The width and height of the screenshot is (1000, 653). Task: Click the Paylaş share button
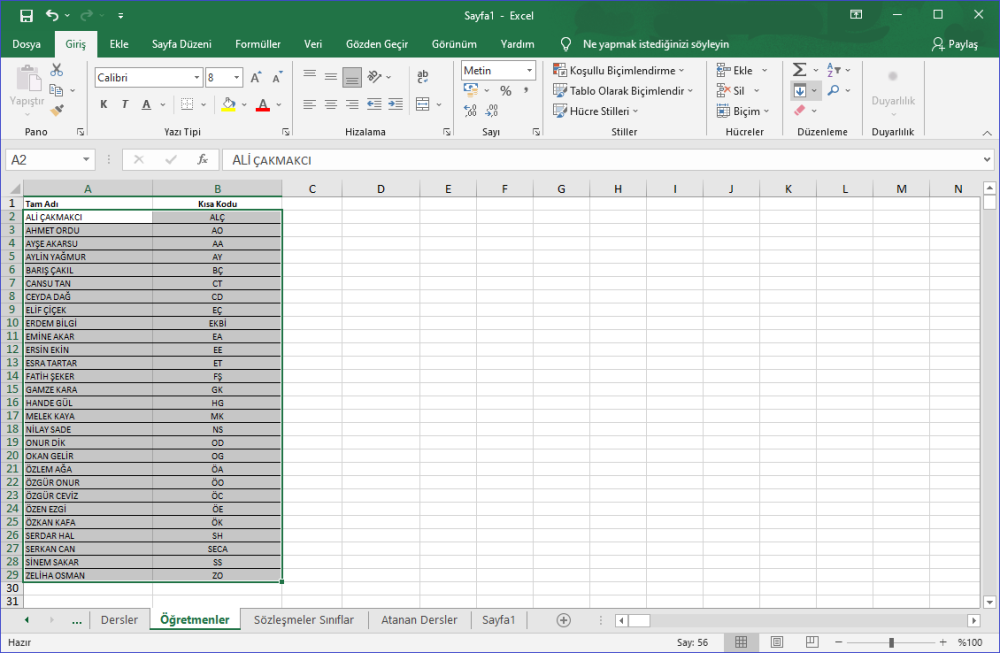coord(954,44)
